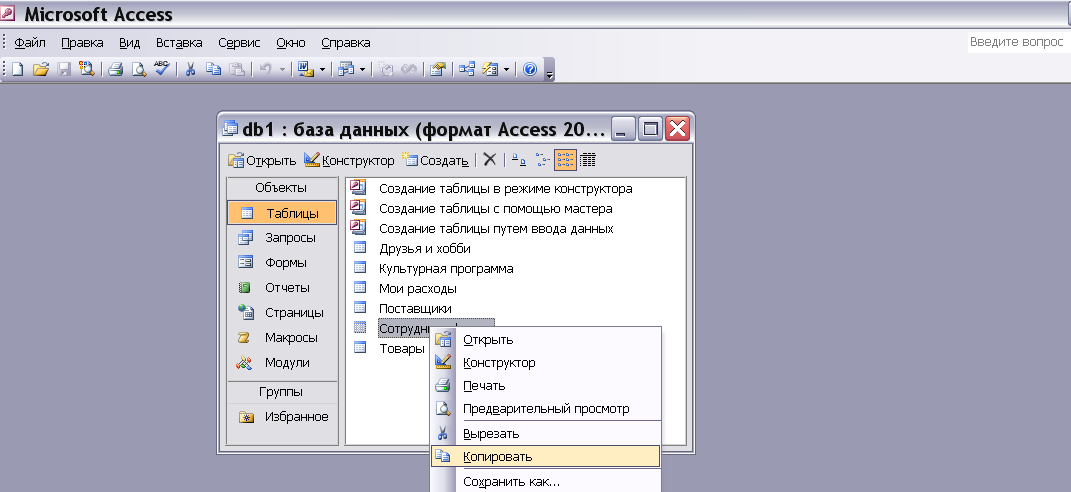
Task: Click the Open folder icon in main toolbar
Action: 41,69
